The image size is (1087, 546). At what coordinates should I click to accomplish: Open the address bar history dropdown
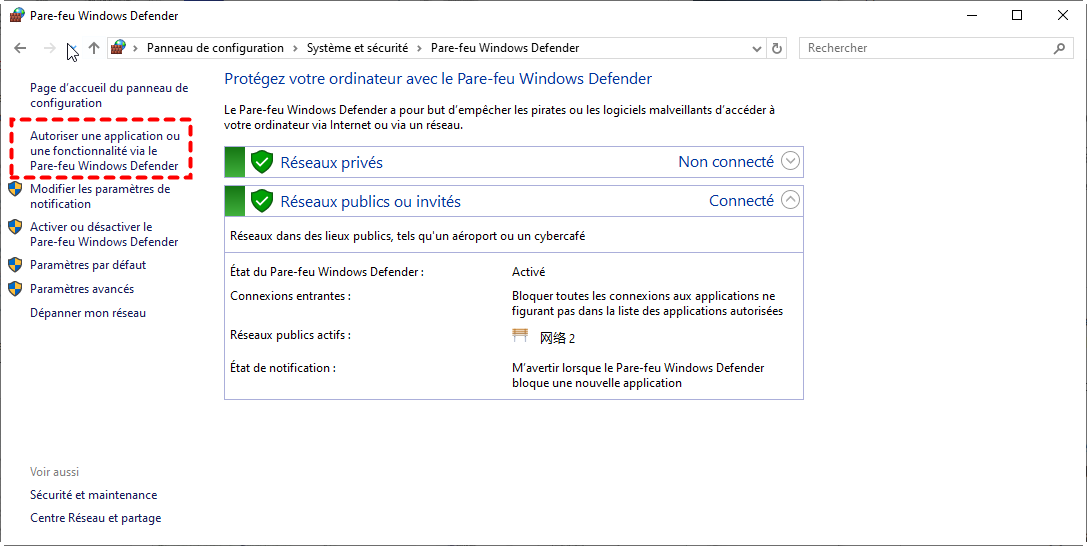756,48
